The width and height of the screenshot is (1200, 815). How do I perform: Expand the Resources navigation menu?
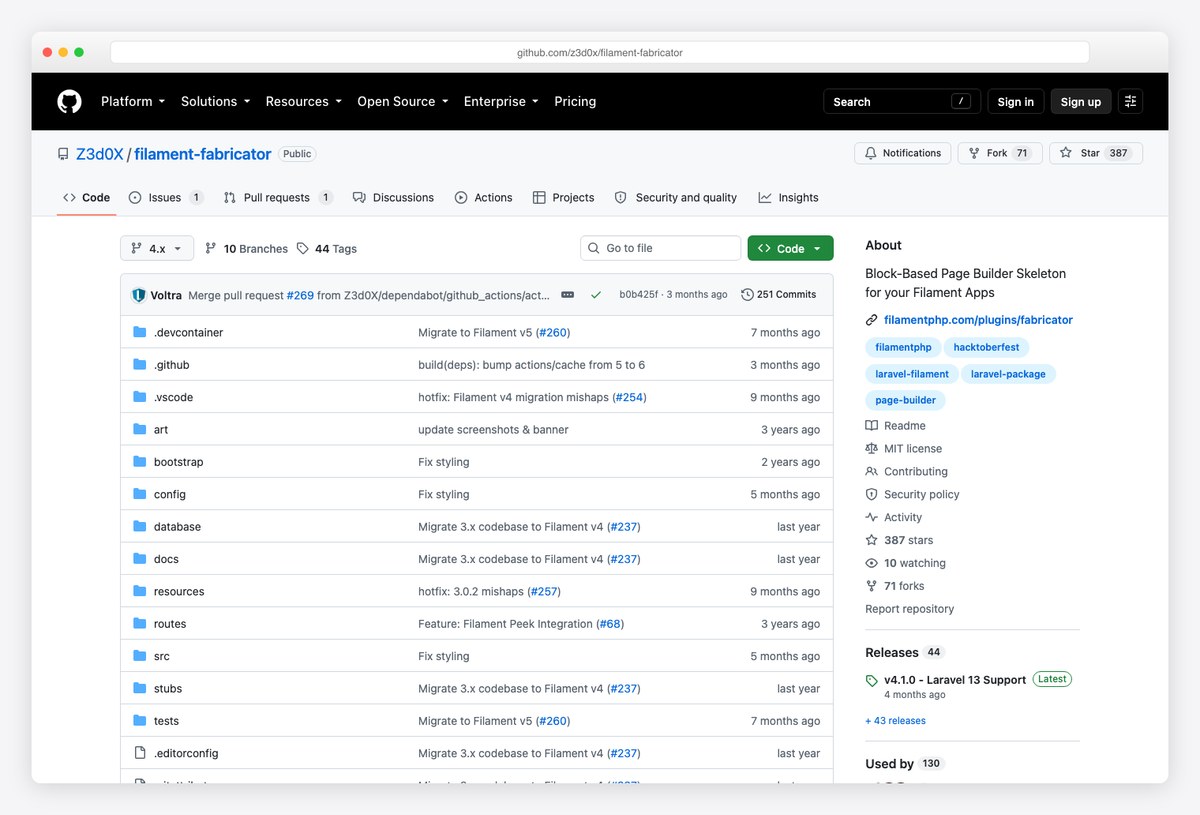tap(304, 101)
